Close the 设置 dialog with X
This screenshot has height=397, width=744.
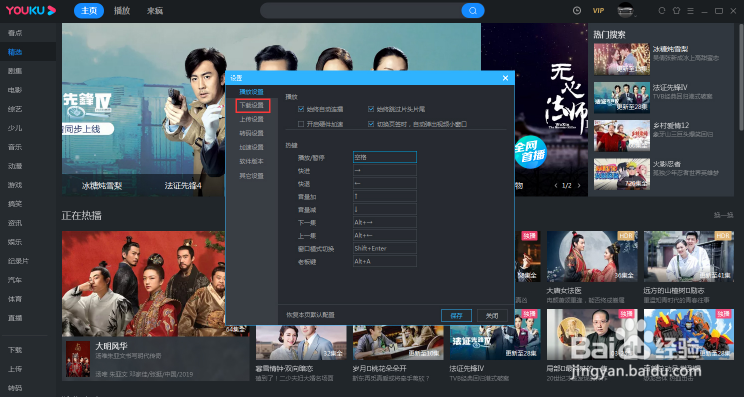coord(505,78)
